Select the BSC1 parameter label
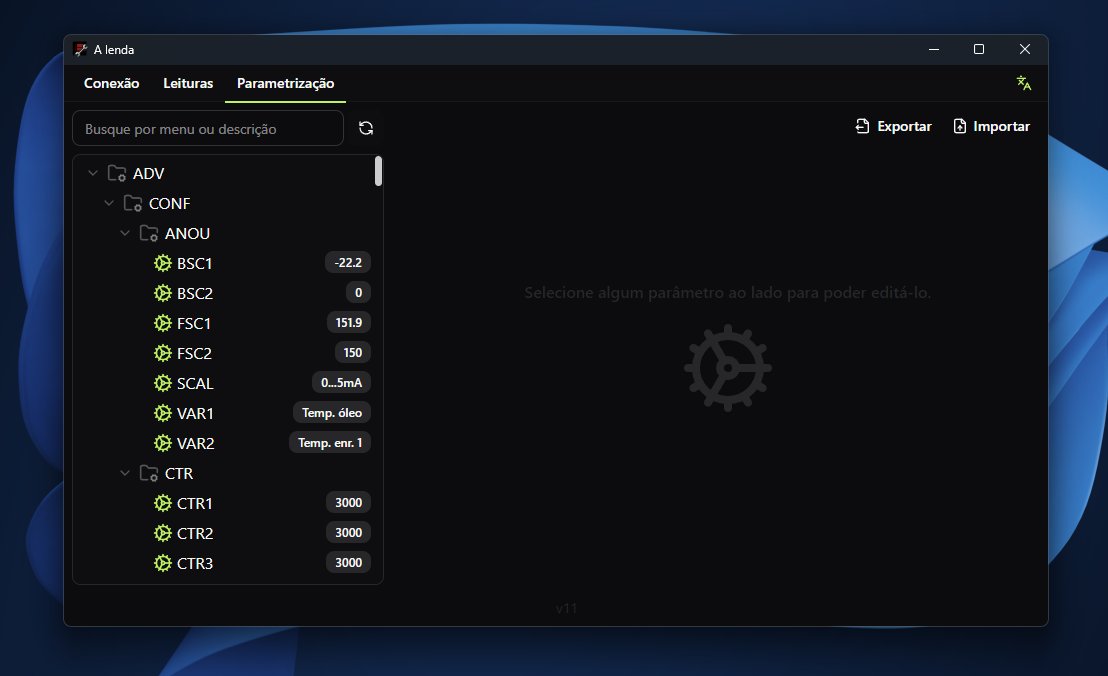1108x676 pixels. (194, 263)
